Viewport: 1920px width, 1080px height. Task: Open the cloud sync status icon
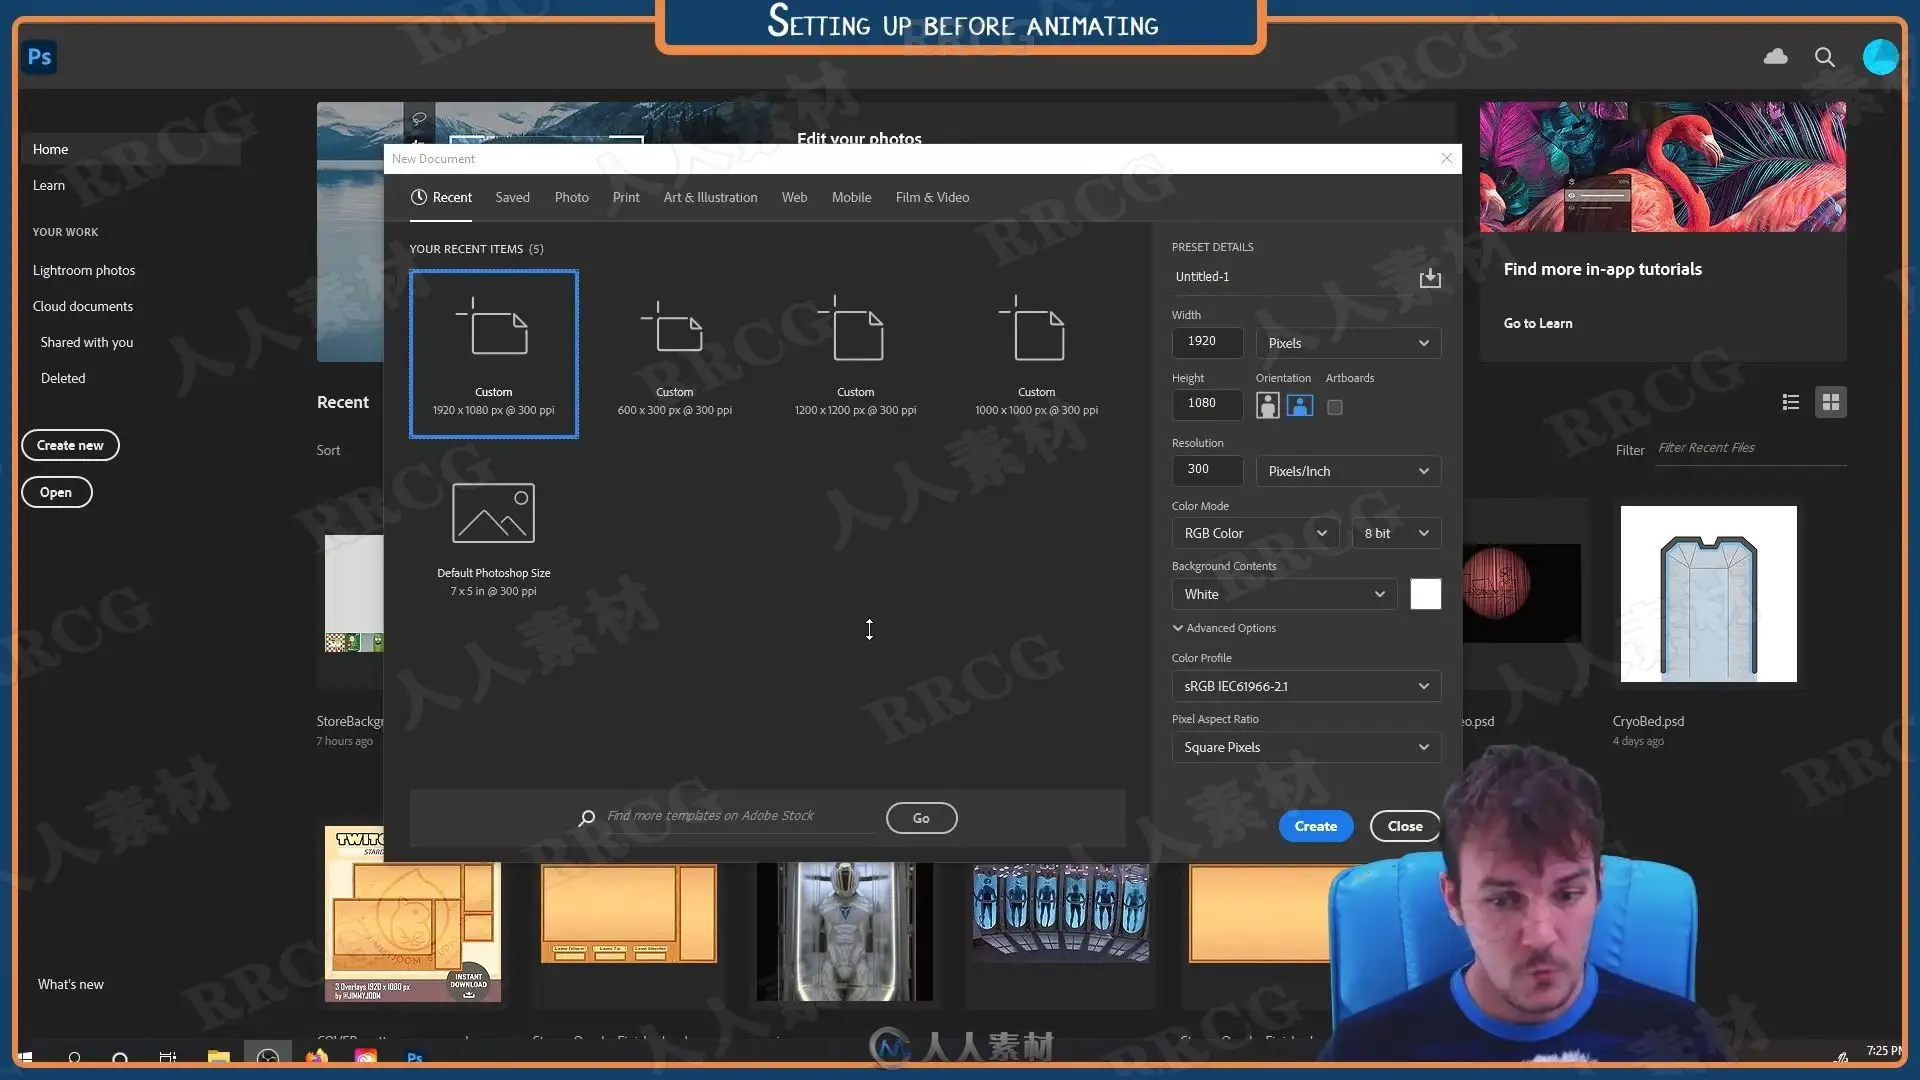point(1776,57)
